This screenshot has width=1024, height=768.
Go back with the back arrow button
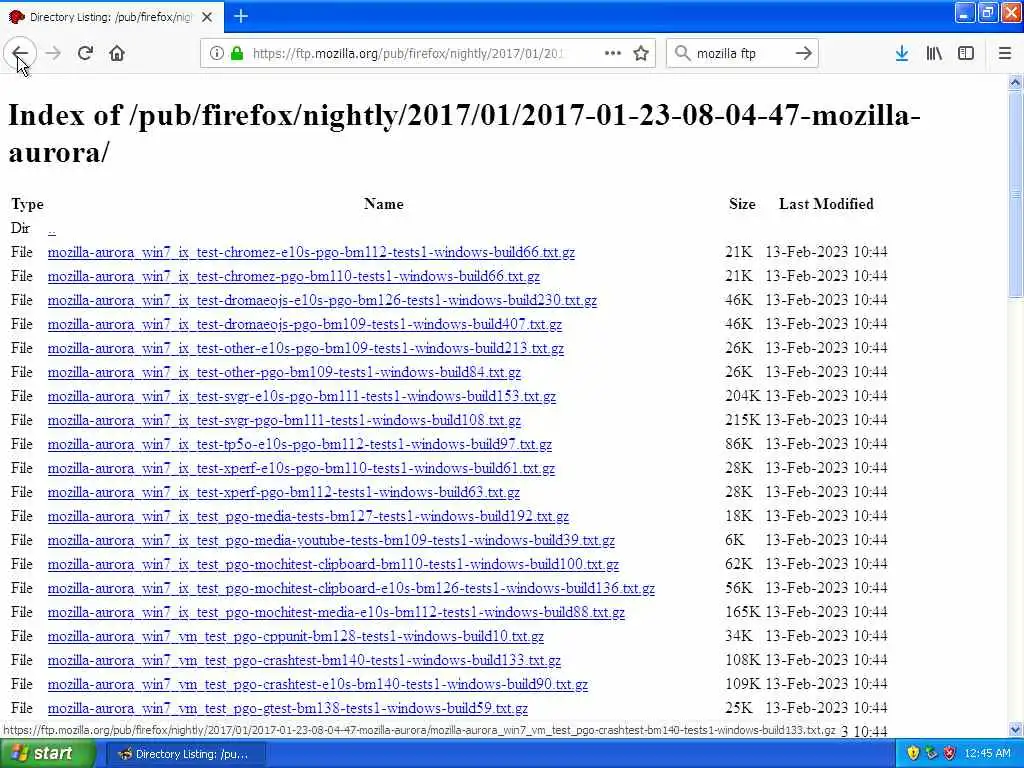[20, 53]
